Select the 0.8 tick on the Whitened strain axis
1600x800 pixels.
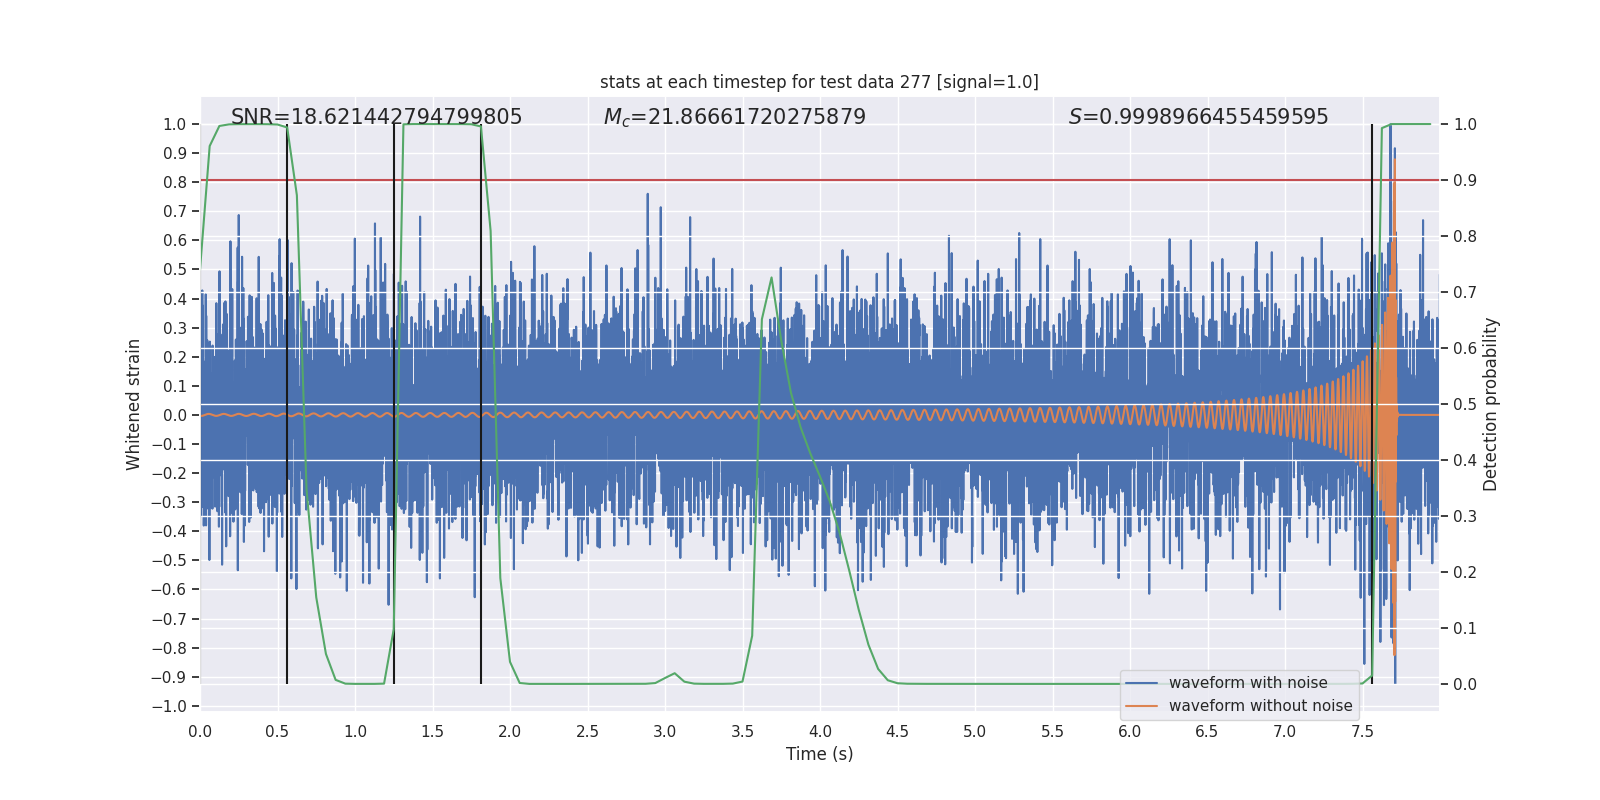[175, 182]
